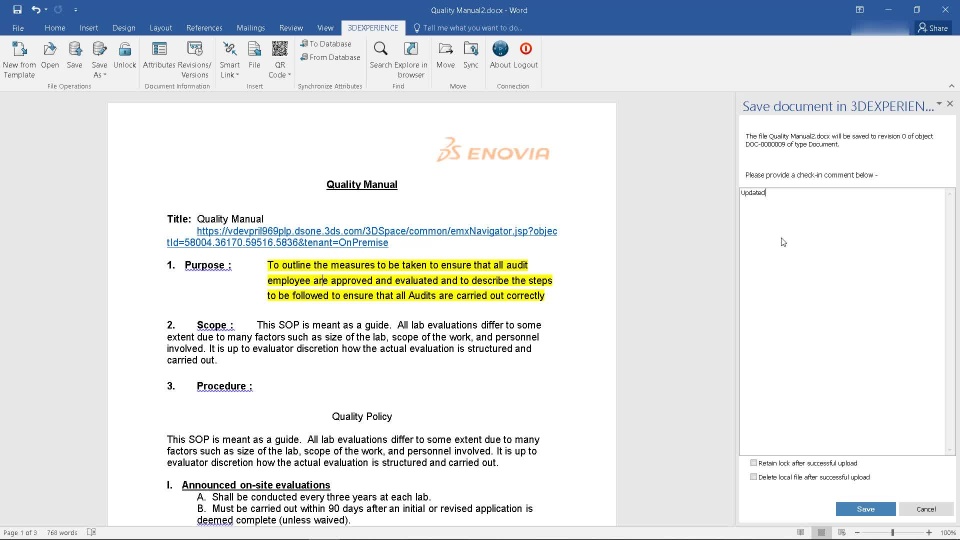The width and height of the screenshot is (960, 540).
Task: Switch to Web Layout view
Action: (842, 533)
